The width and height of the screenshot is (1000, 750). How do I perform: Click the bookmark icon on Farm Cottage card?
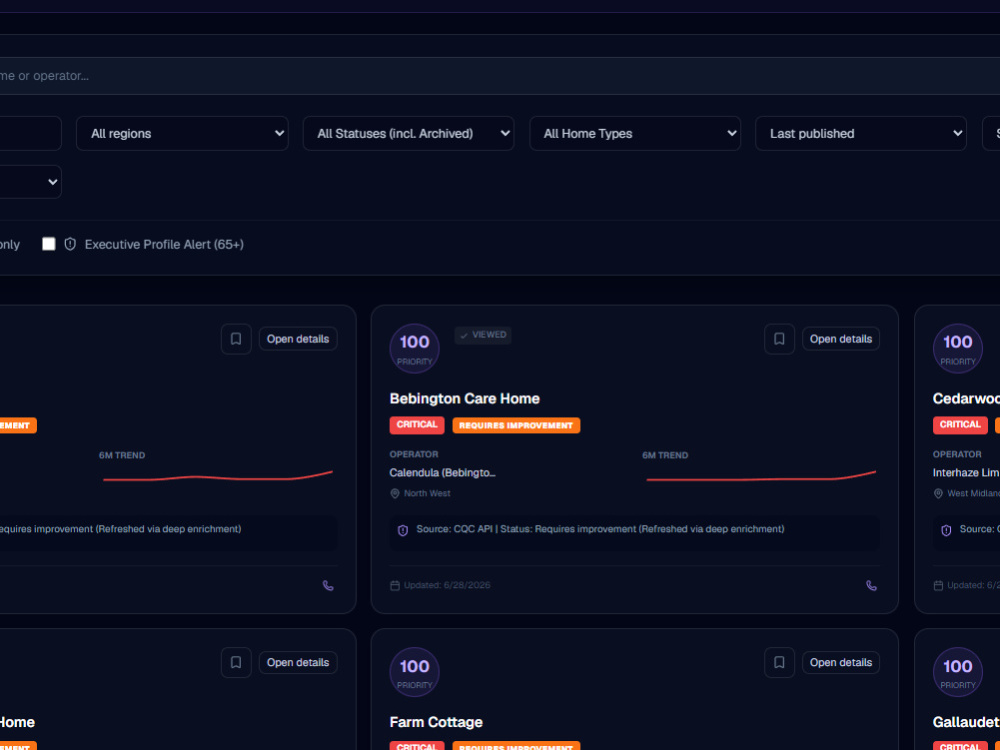(x=779, y=662)
